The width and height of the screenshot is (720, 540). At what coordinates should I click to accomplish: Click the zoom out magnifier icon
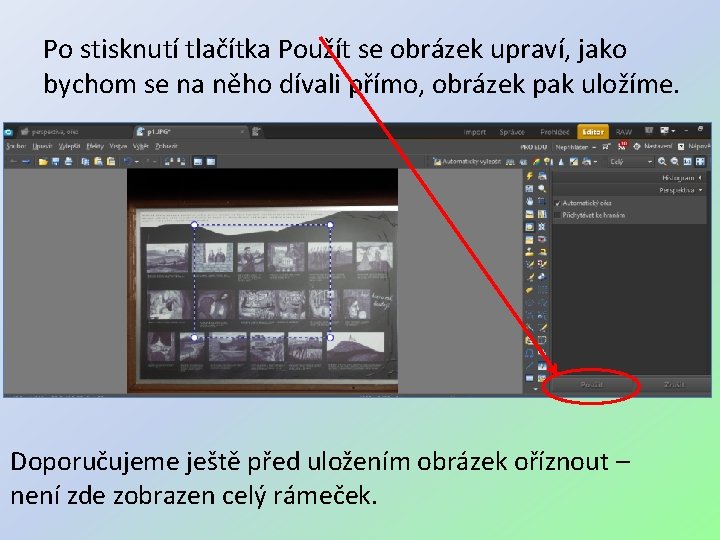pyautogui.click(x=675, y=162)
